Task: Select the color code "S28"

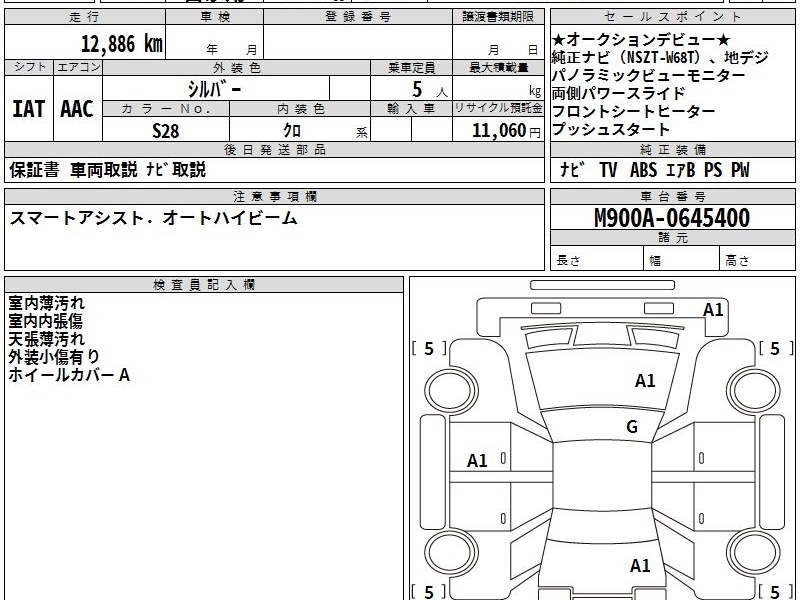Action: pyautogui.click(x=166, y=131)
